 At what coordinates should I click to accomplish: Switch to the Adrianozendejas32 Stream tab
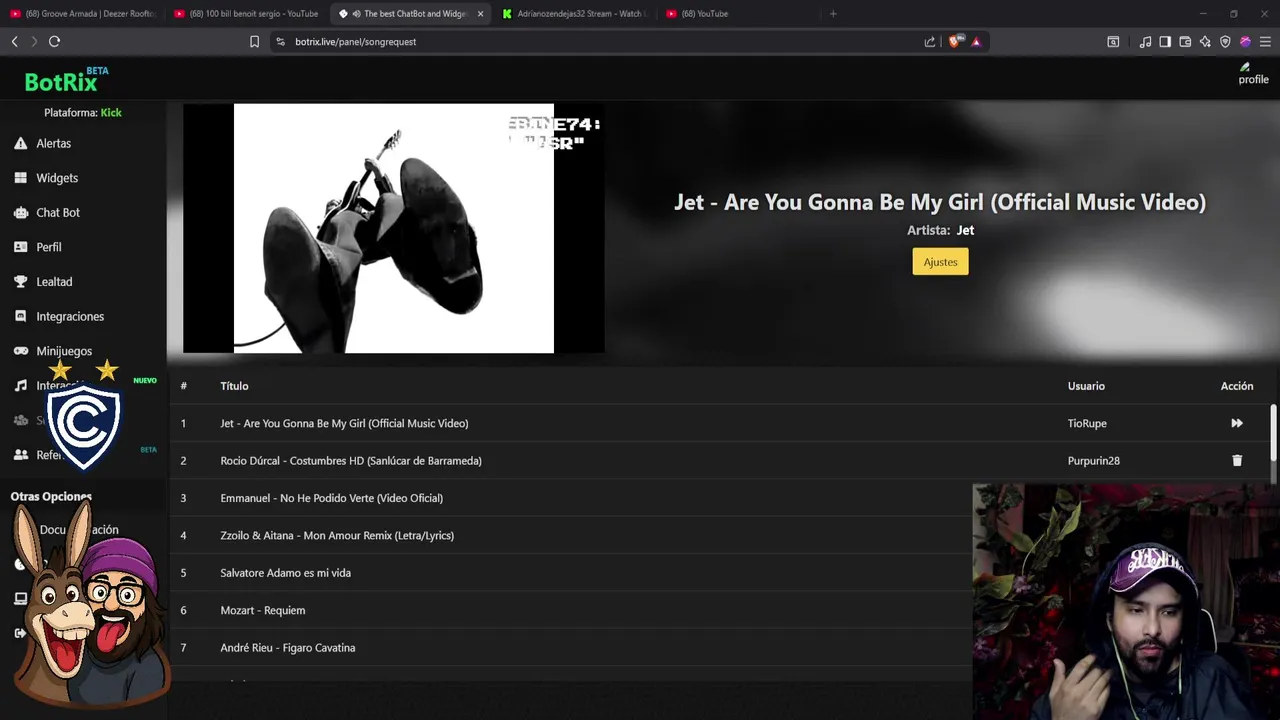(x=575, y=14)
